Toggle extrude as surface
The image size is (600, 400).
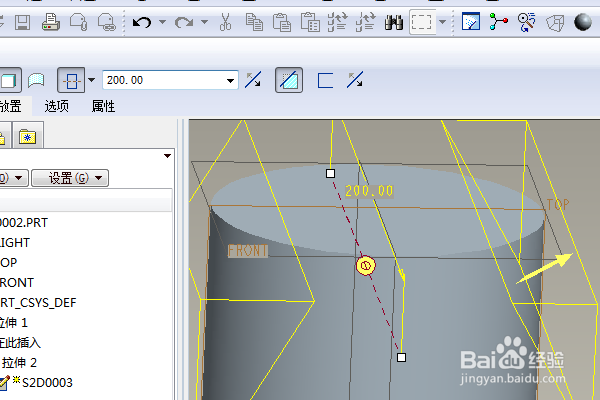36,80
